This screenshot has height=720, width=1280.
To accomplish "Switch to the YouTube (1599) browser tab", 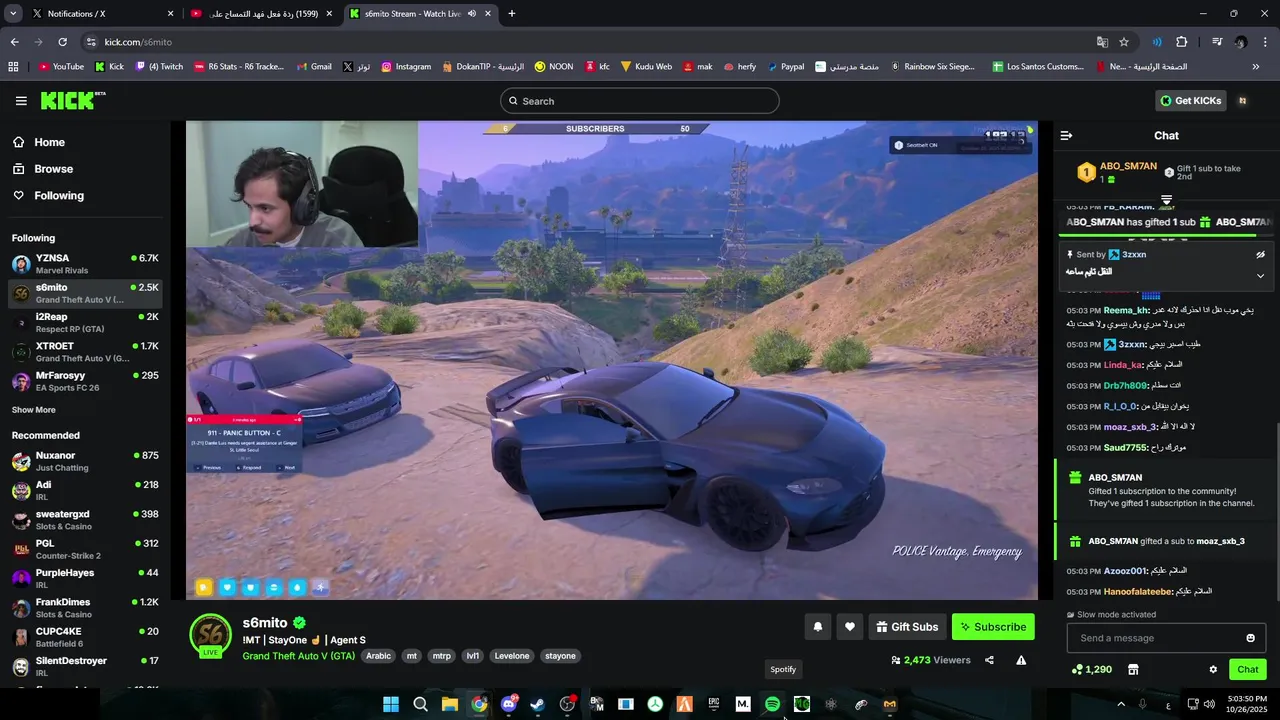I will (262, 14).
